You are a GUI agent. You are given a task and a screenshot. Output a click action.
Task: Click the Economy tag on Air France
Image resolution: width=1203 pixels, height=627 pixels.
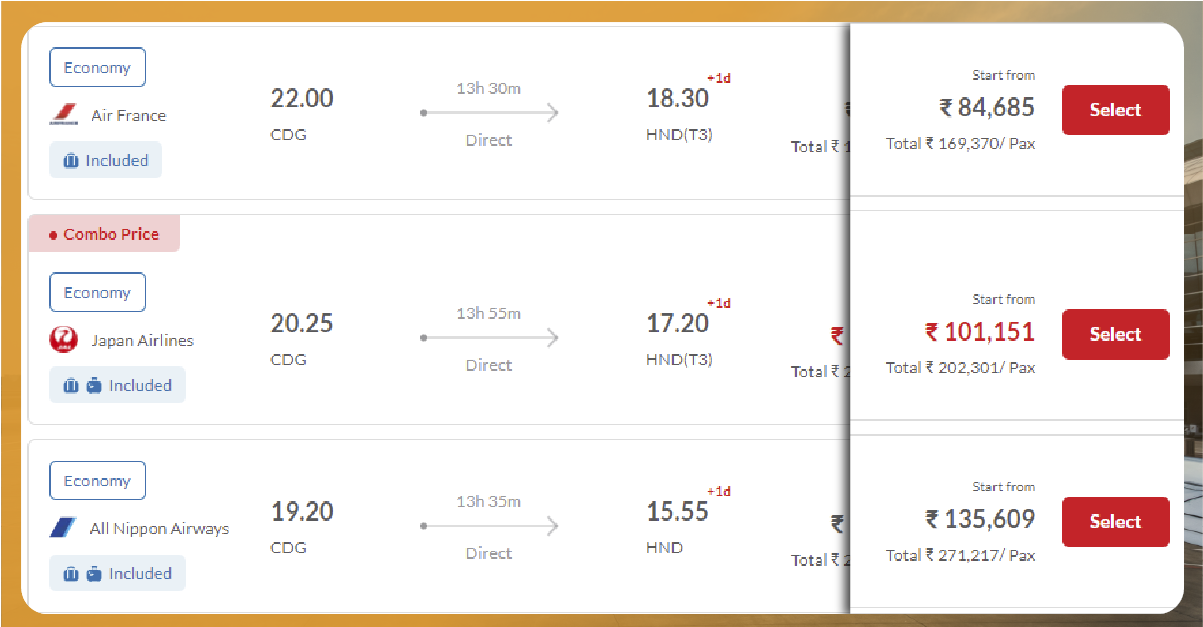point(97,68)
